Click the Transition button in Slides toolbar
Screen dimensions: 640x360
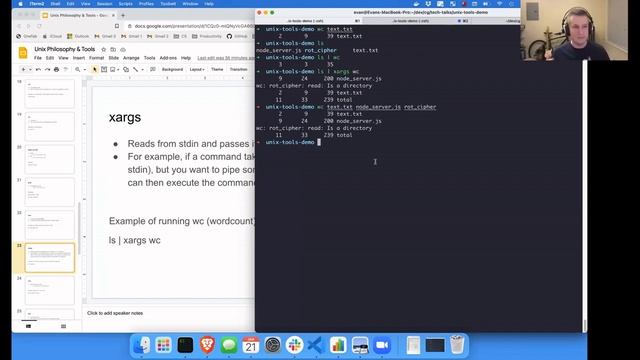[x=238, y=69]
